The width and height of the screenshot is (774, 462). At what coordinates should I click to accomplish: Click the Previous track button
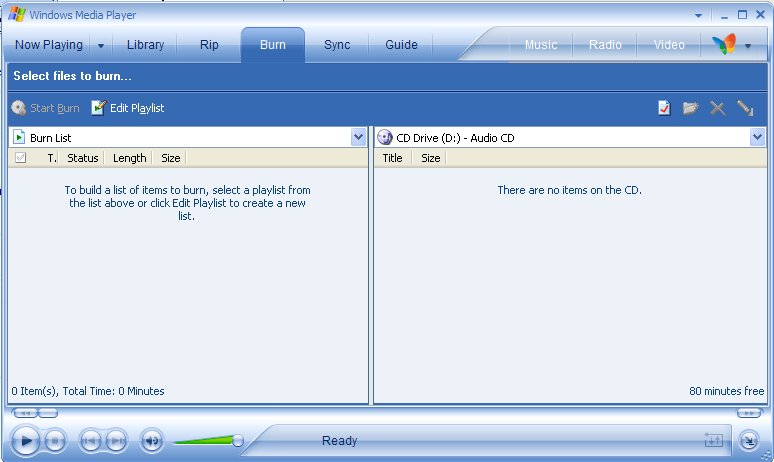click(90, 440)
